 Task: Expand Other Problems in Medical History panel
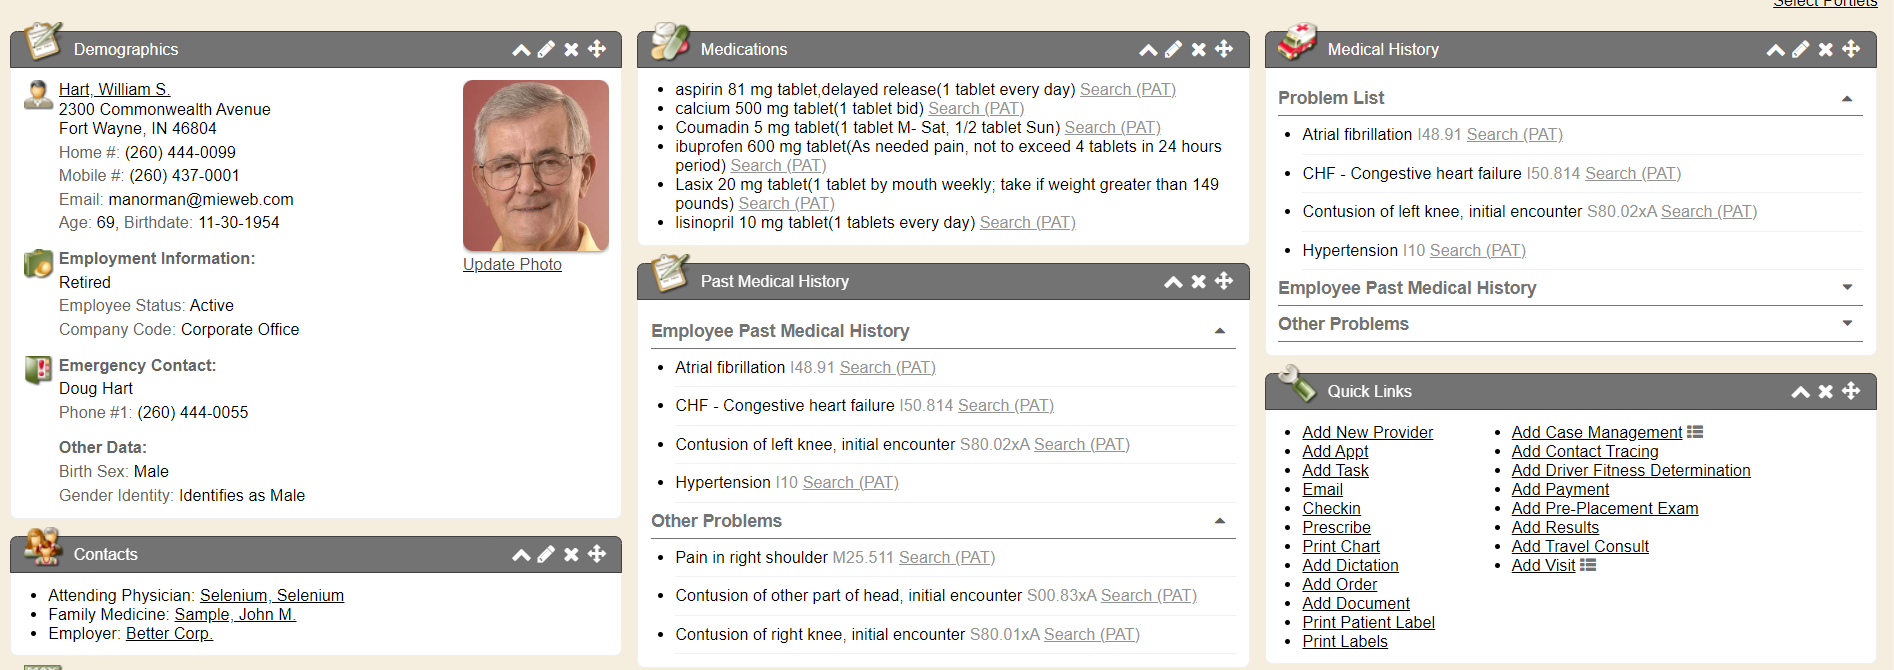pyautogui.click(x=1847, y=324)
